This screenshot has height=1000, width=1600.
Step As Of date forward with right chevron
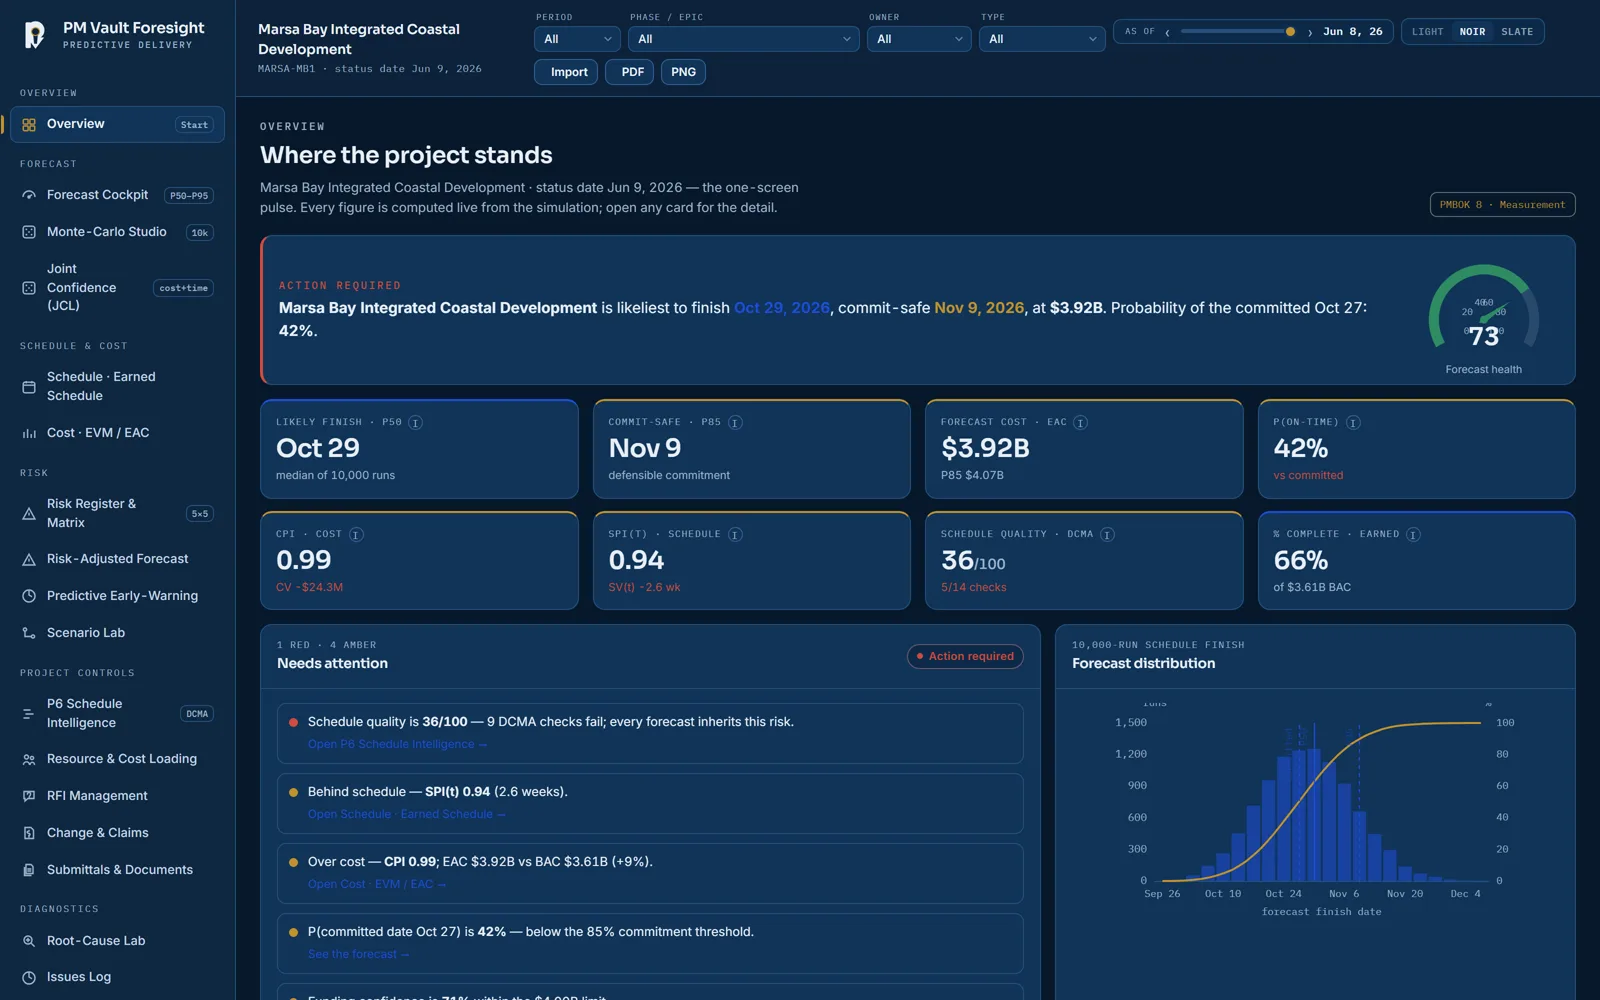tap(1310, 32)
